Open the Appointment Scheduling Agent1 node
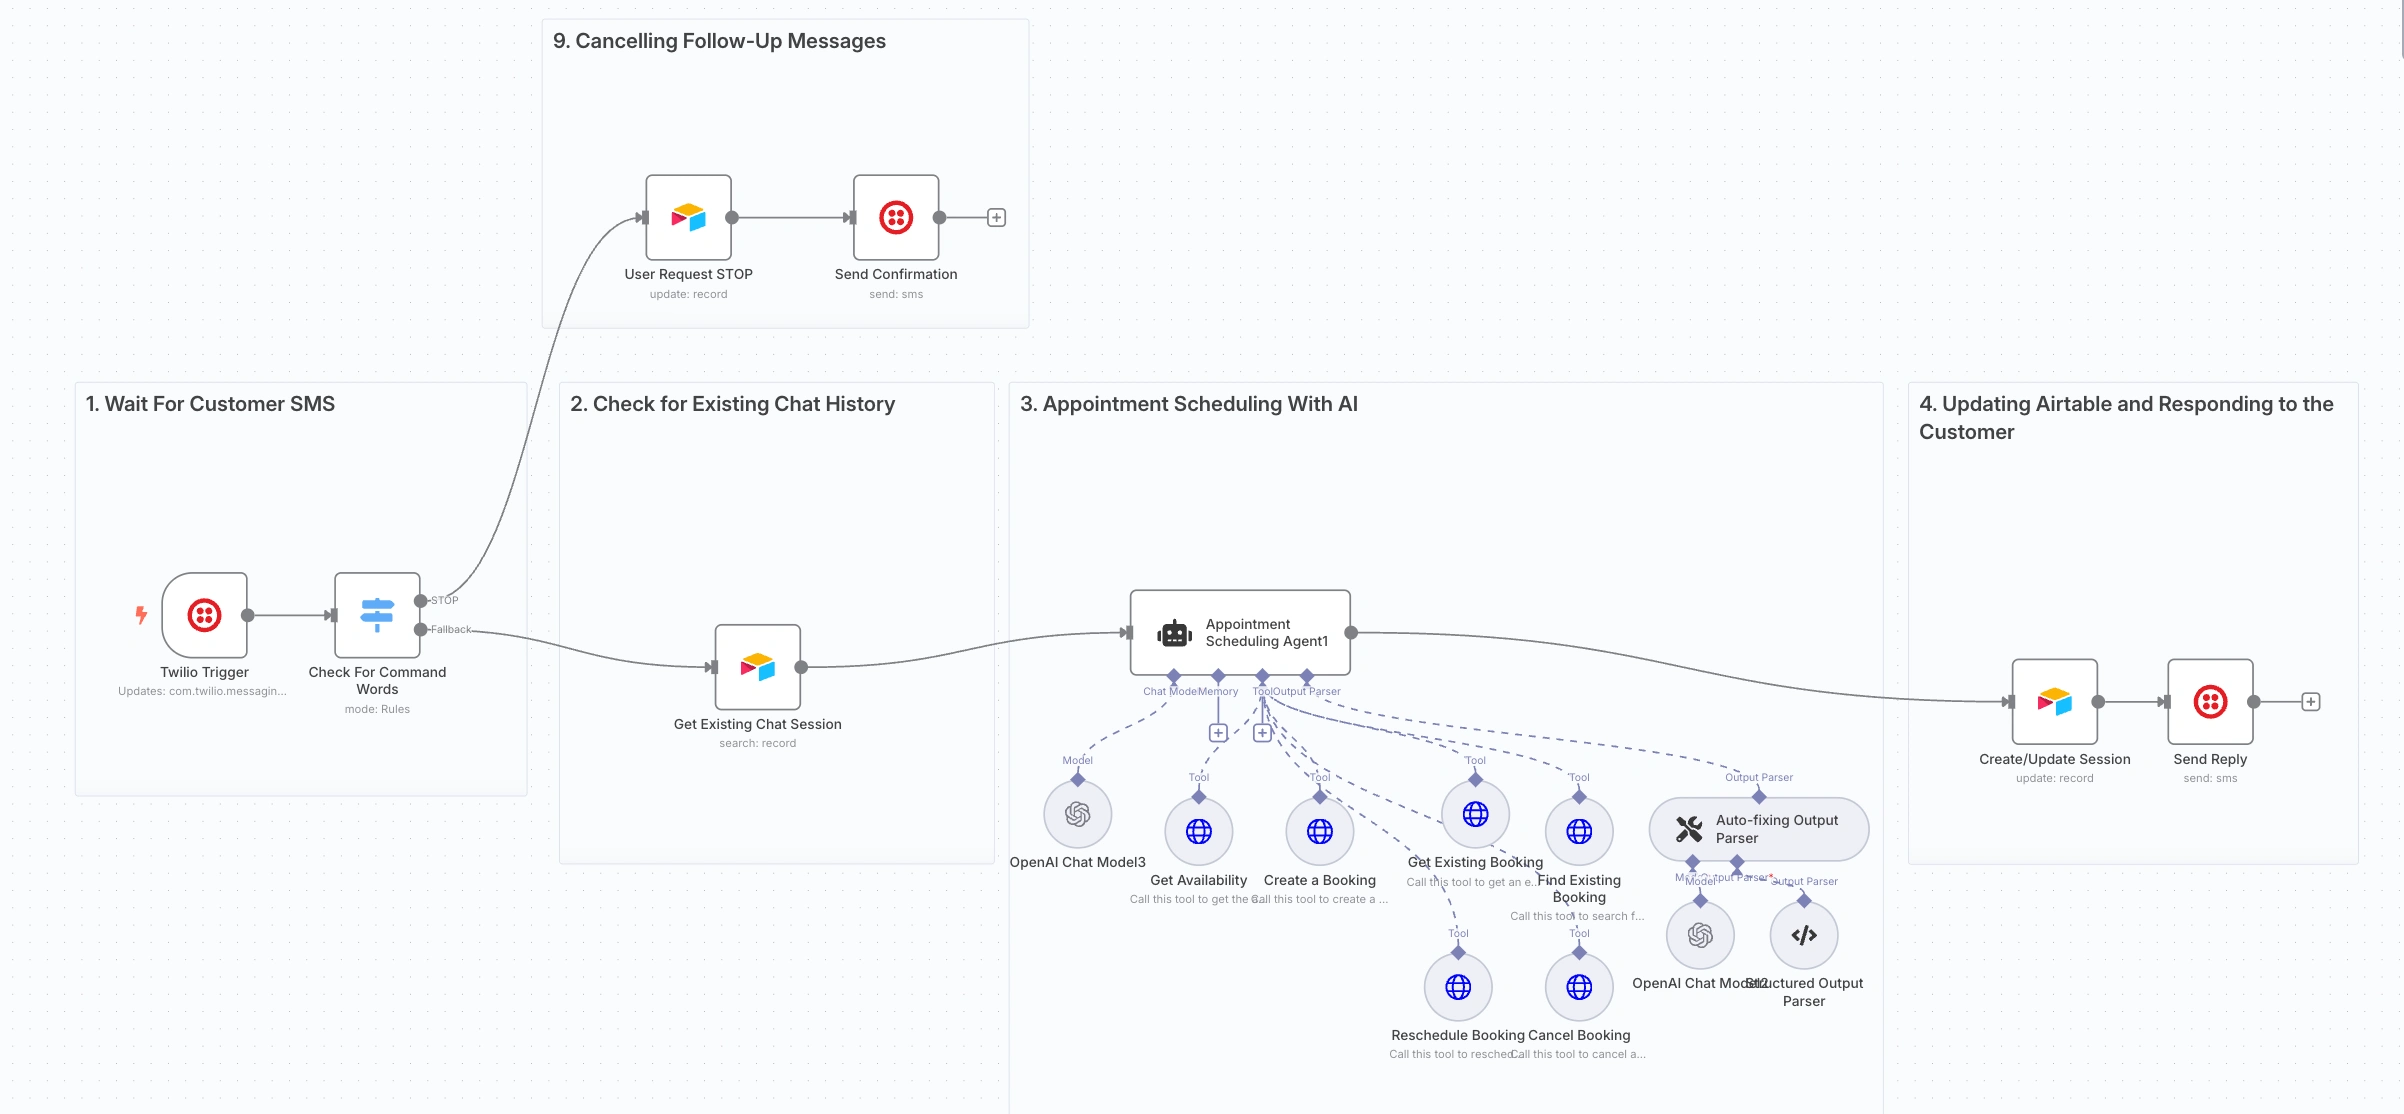The width and height of the screenshot is (2404, 1114). 1240,632
